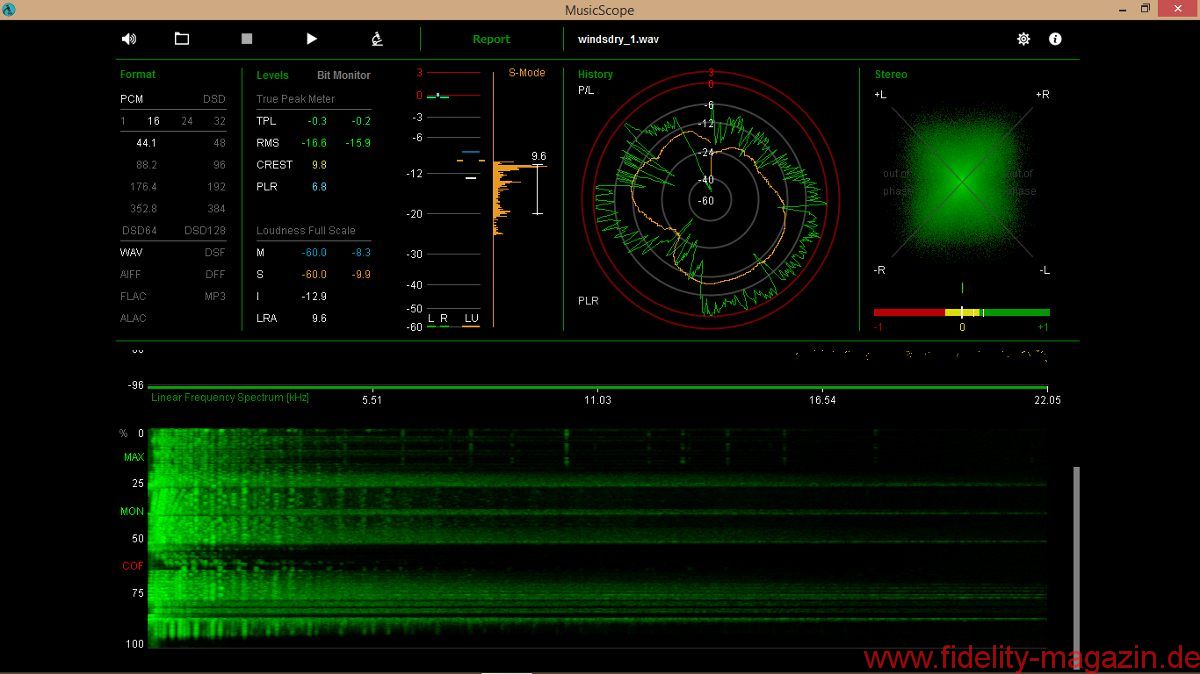1200x674 pixels.
Task: Stop playback with the square stop button
Action: (247, 39)
